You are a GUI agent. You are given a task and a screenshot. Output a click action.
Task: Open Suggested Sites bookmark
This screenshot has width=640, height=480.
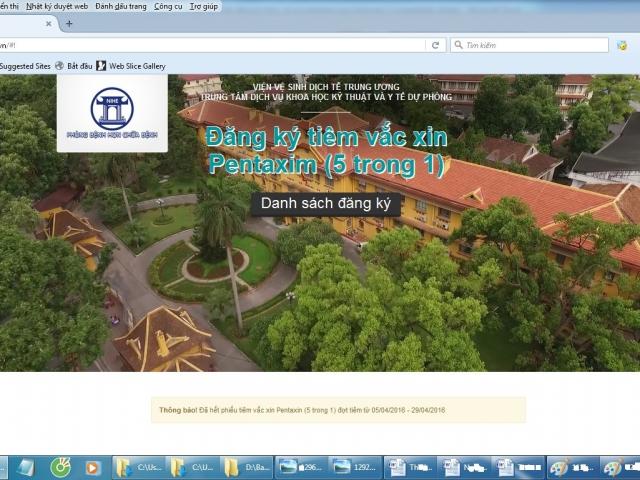click(25, 66)
